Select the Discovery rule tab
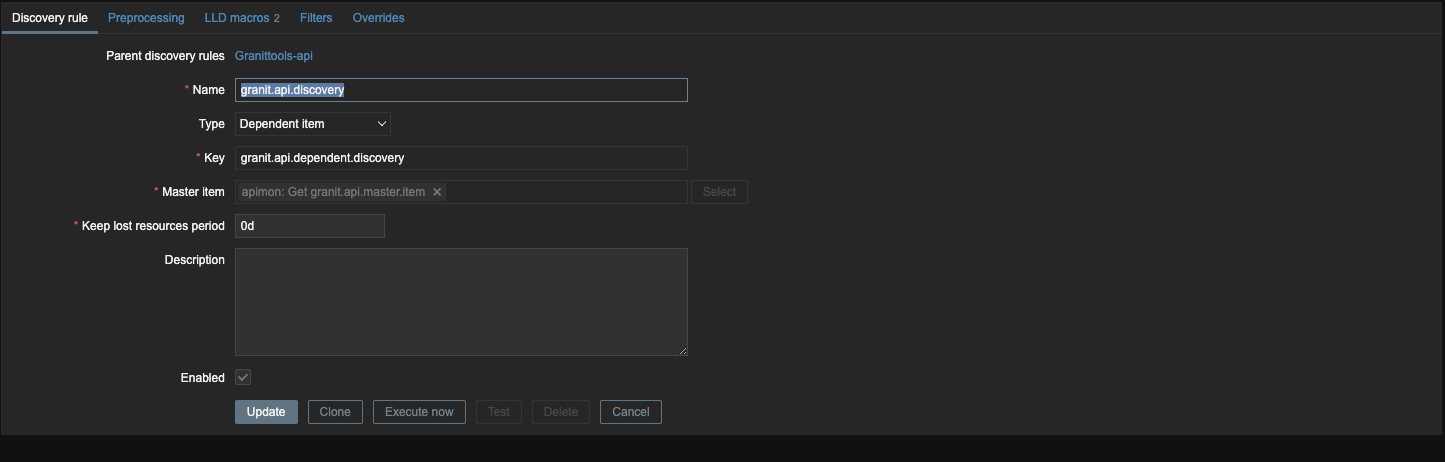 [50, 18]
